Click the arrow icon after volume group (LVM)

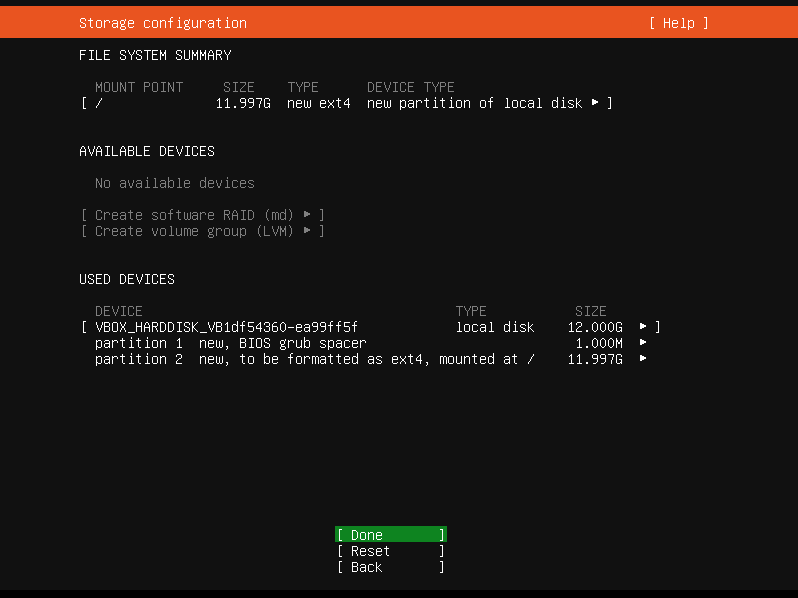(x=307, y=231)
